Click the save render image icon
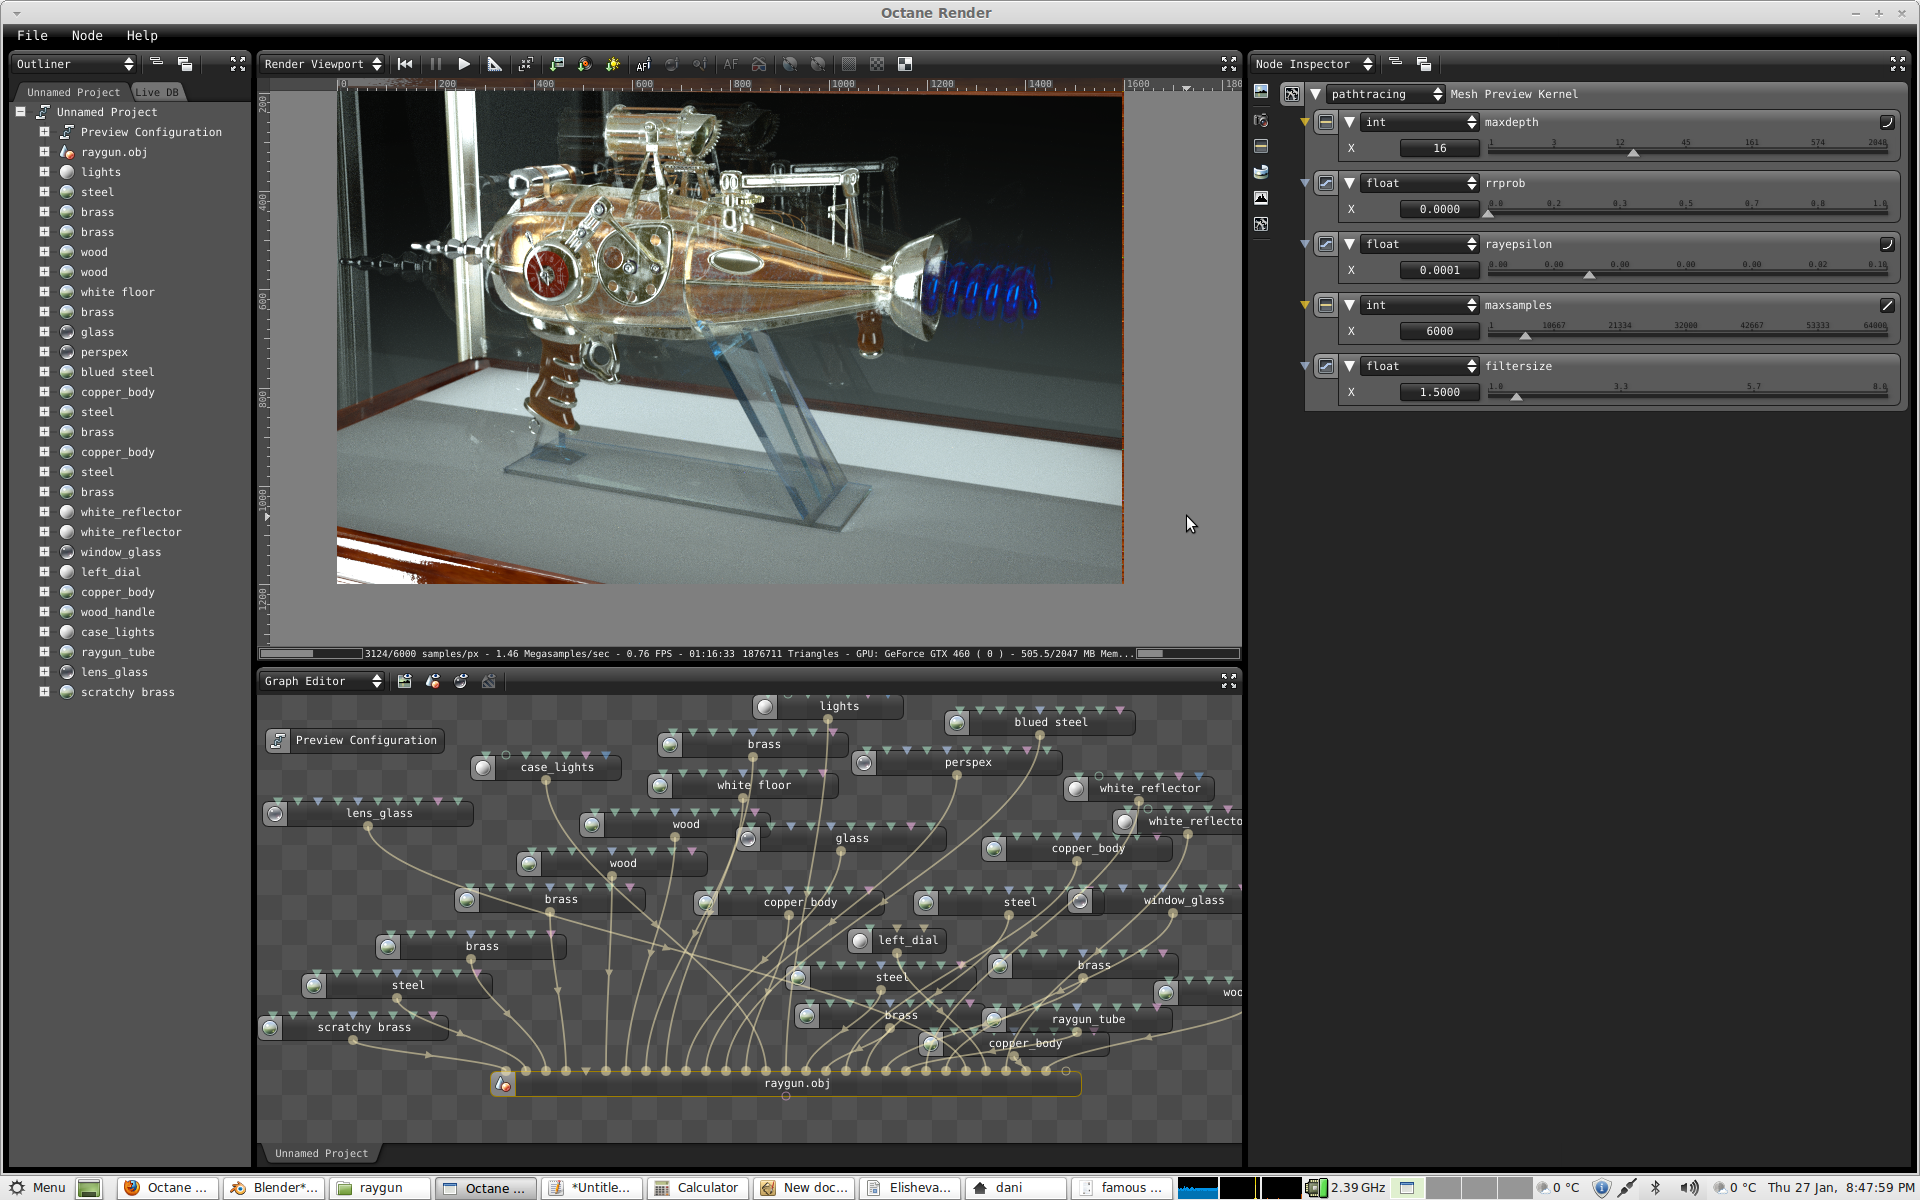The image size is (1920, 1200). (557, 64)
